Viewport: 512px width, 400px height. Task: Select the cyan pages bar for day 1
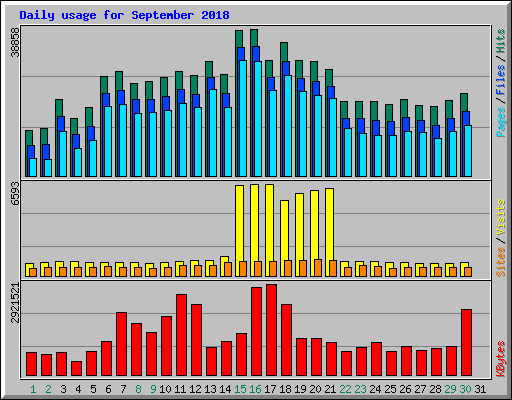pos(33,167)
